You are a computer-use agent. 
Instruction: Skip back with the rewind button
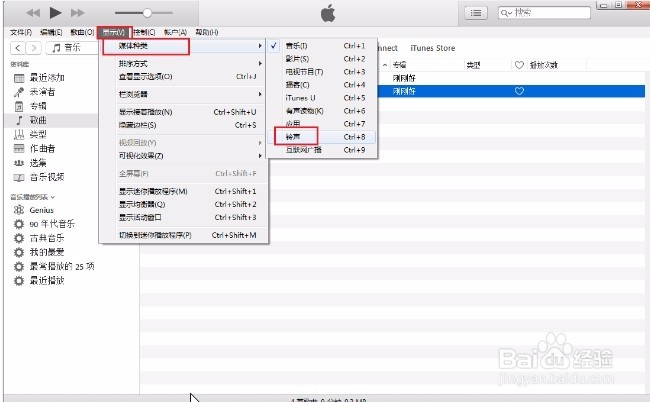[33, 13]
